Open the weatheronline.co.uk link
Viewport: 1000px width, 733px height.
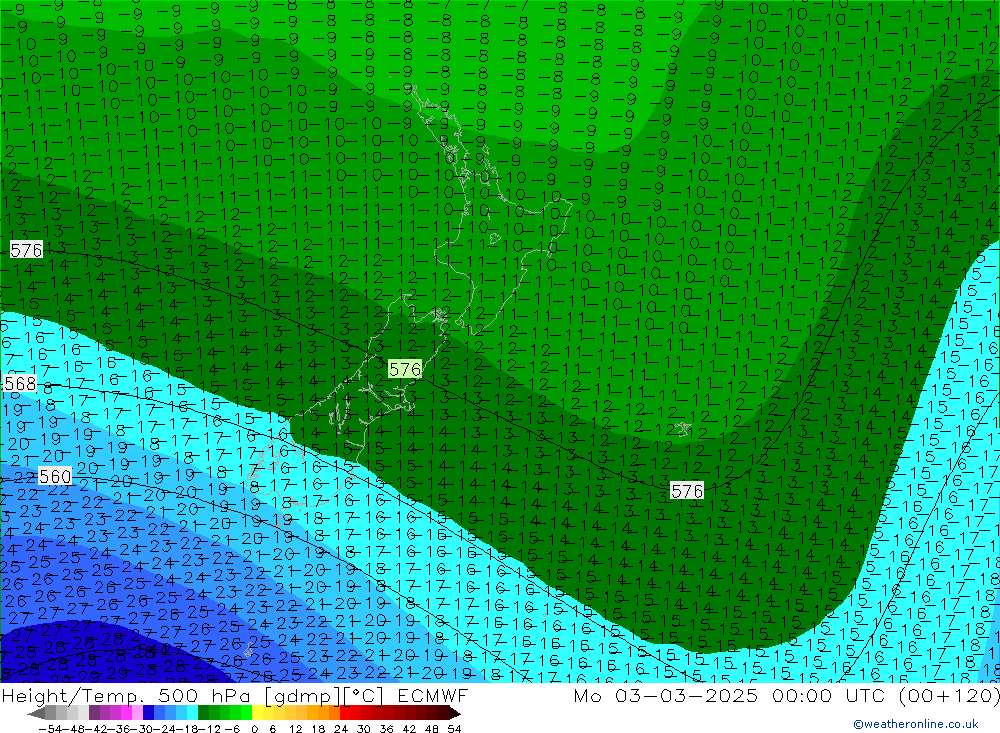(x=916, y=724)
